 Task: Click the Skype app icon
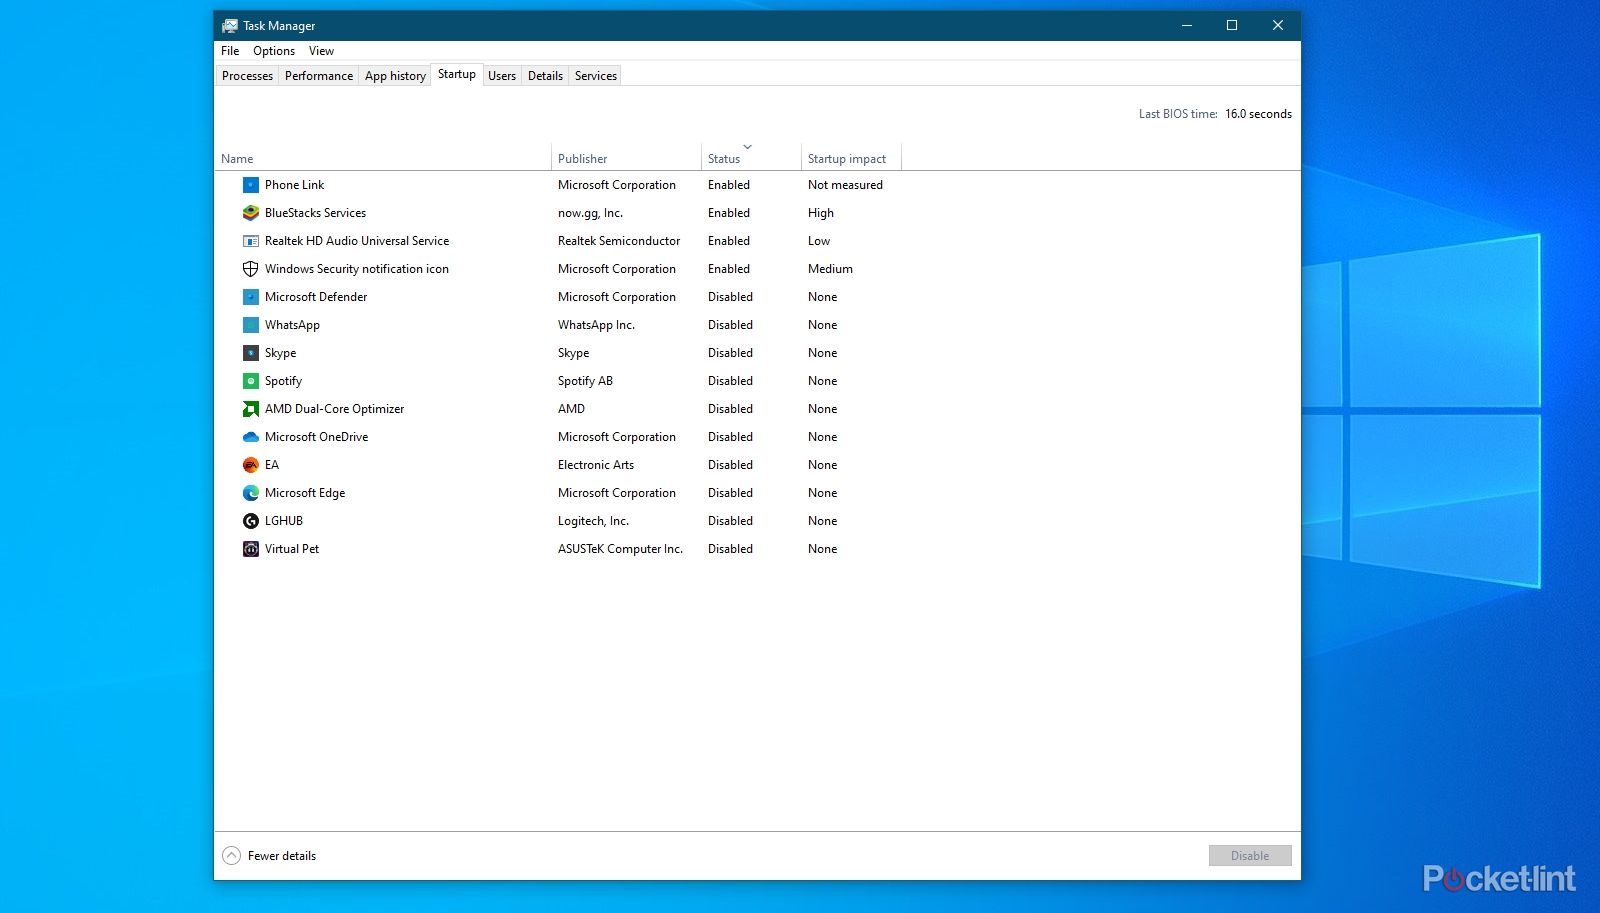pyautogui.click(x=251, y=353)
